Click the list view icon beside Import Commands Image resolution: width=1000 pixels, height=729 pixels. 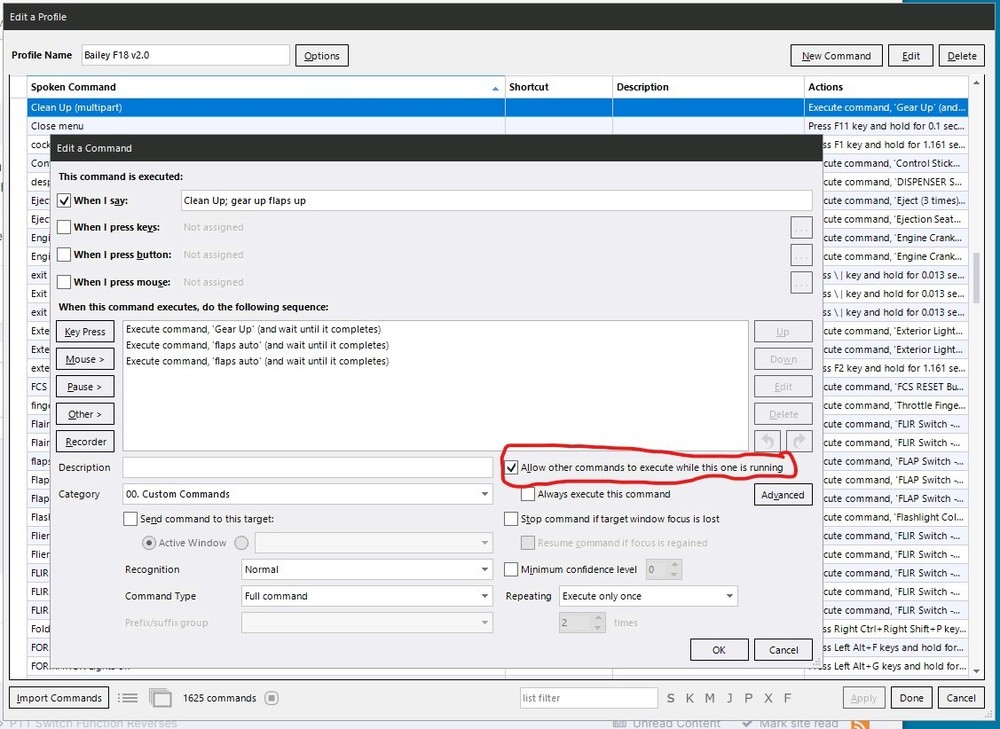click(128, 698)
